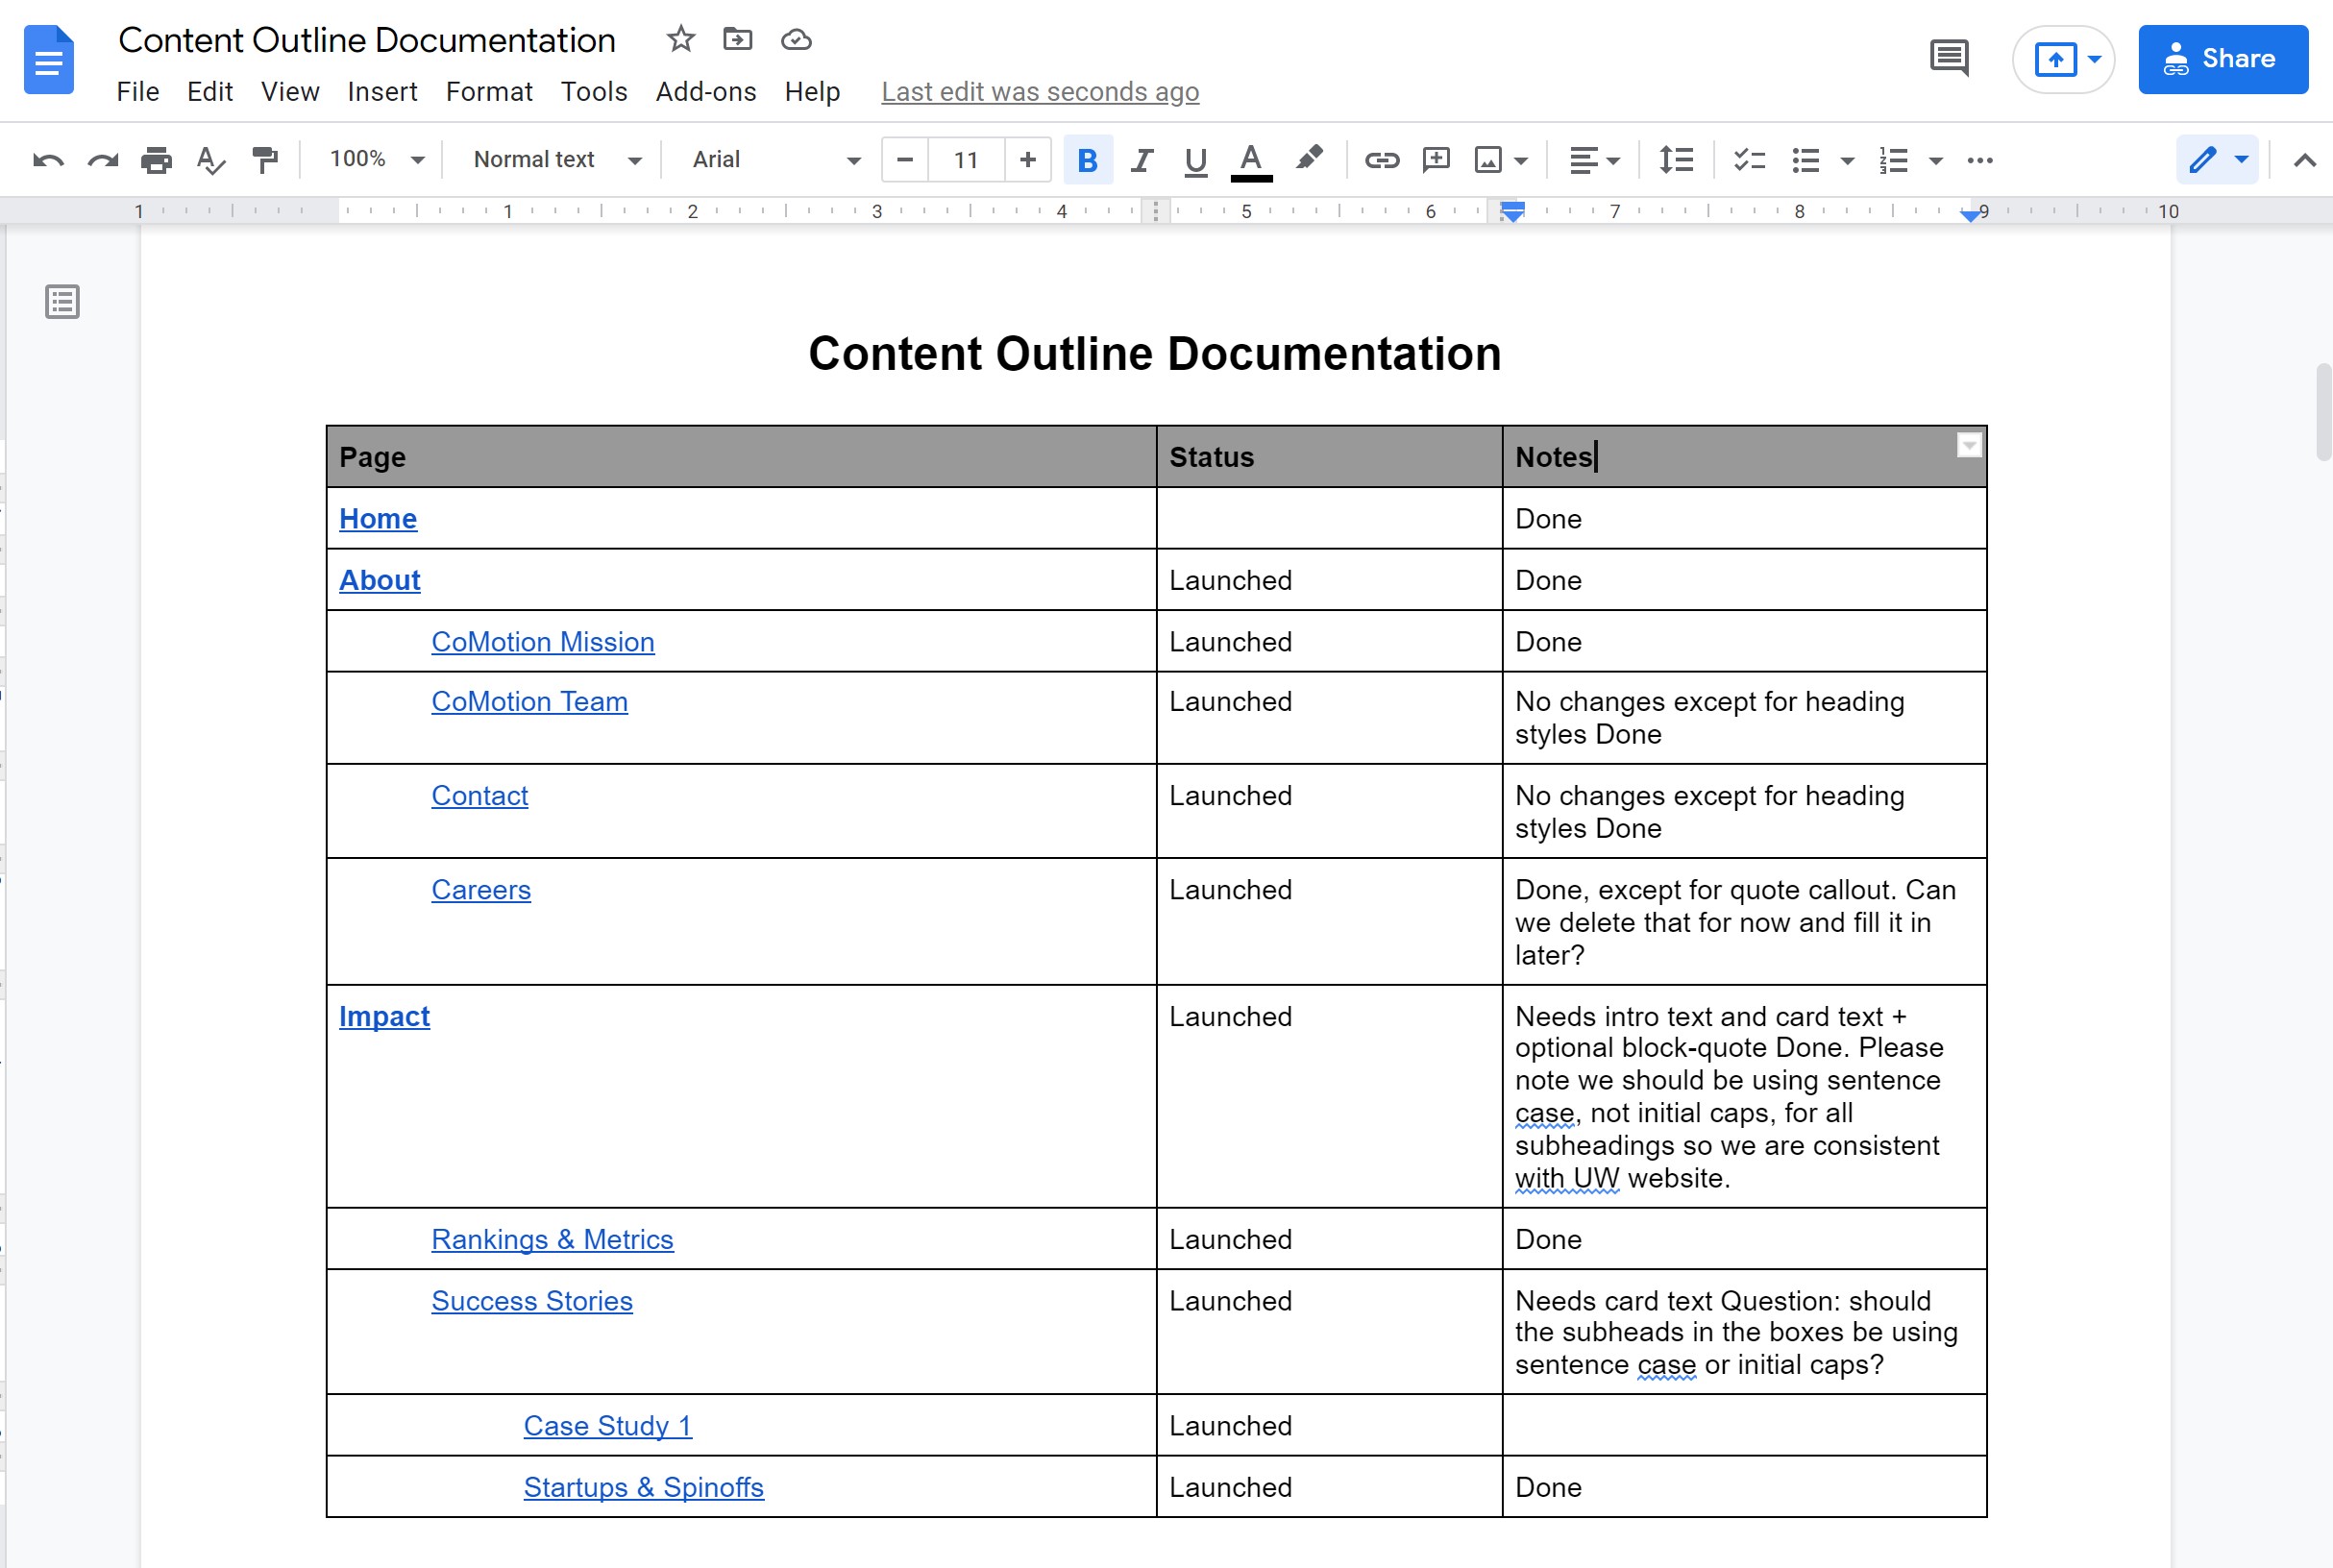
Task: Show more toolbar options (three dots)
Action: (x=1980, y=160)
